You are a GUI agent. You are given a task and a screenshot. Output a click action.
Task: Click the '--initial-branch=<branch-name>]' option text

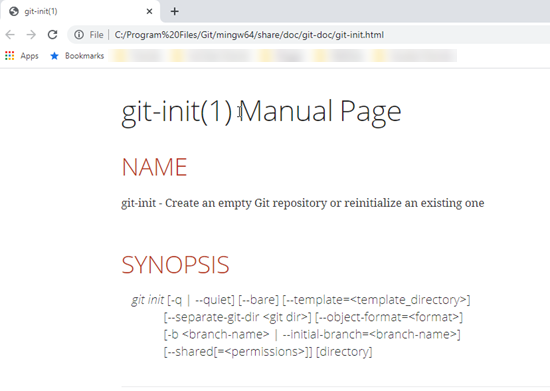point(371,334)
